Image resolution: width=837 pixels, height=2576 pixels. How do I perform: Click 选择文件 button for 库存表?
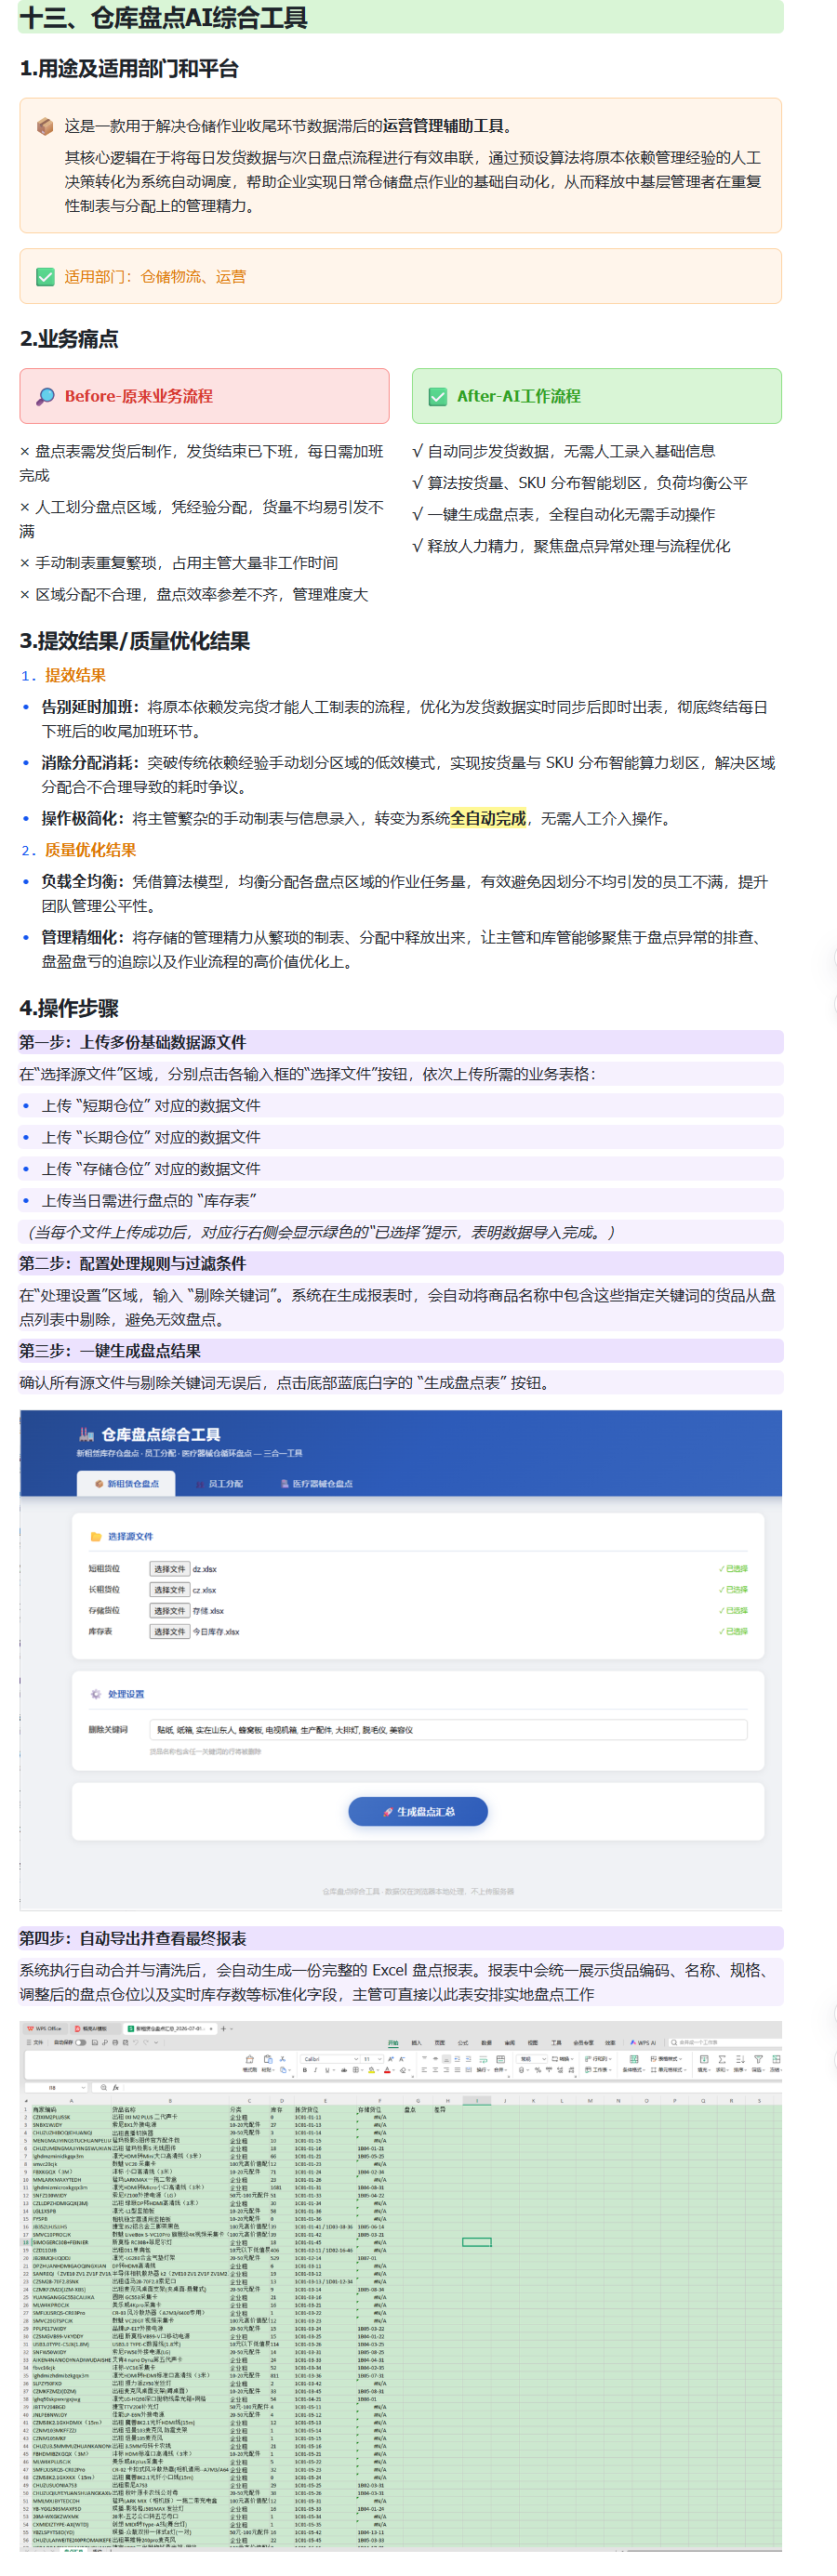coord(169,1631)
